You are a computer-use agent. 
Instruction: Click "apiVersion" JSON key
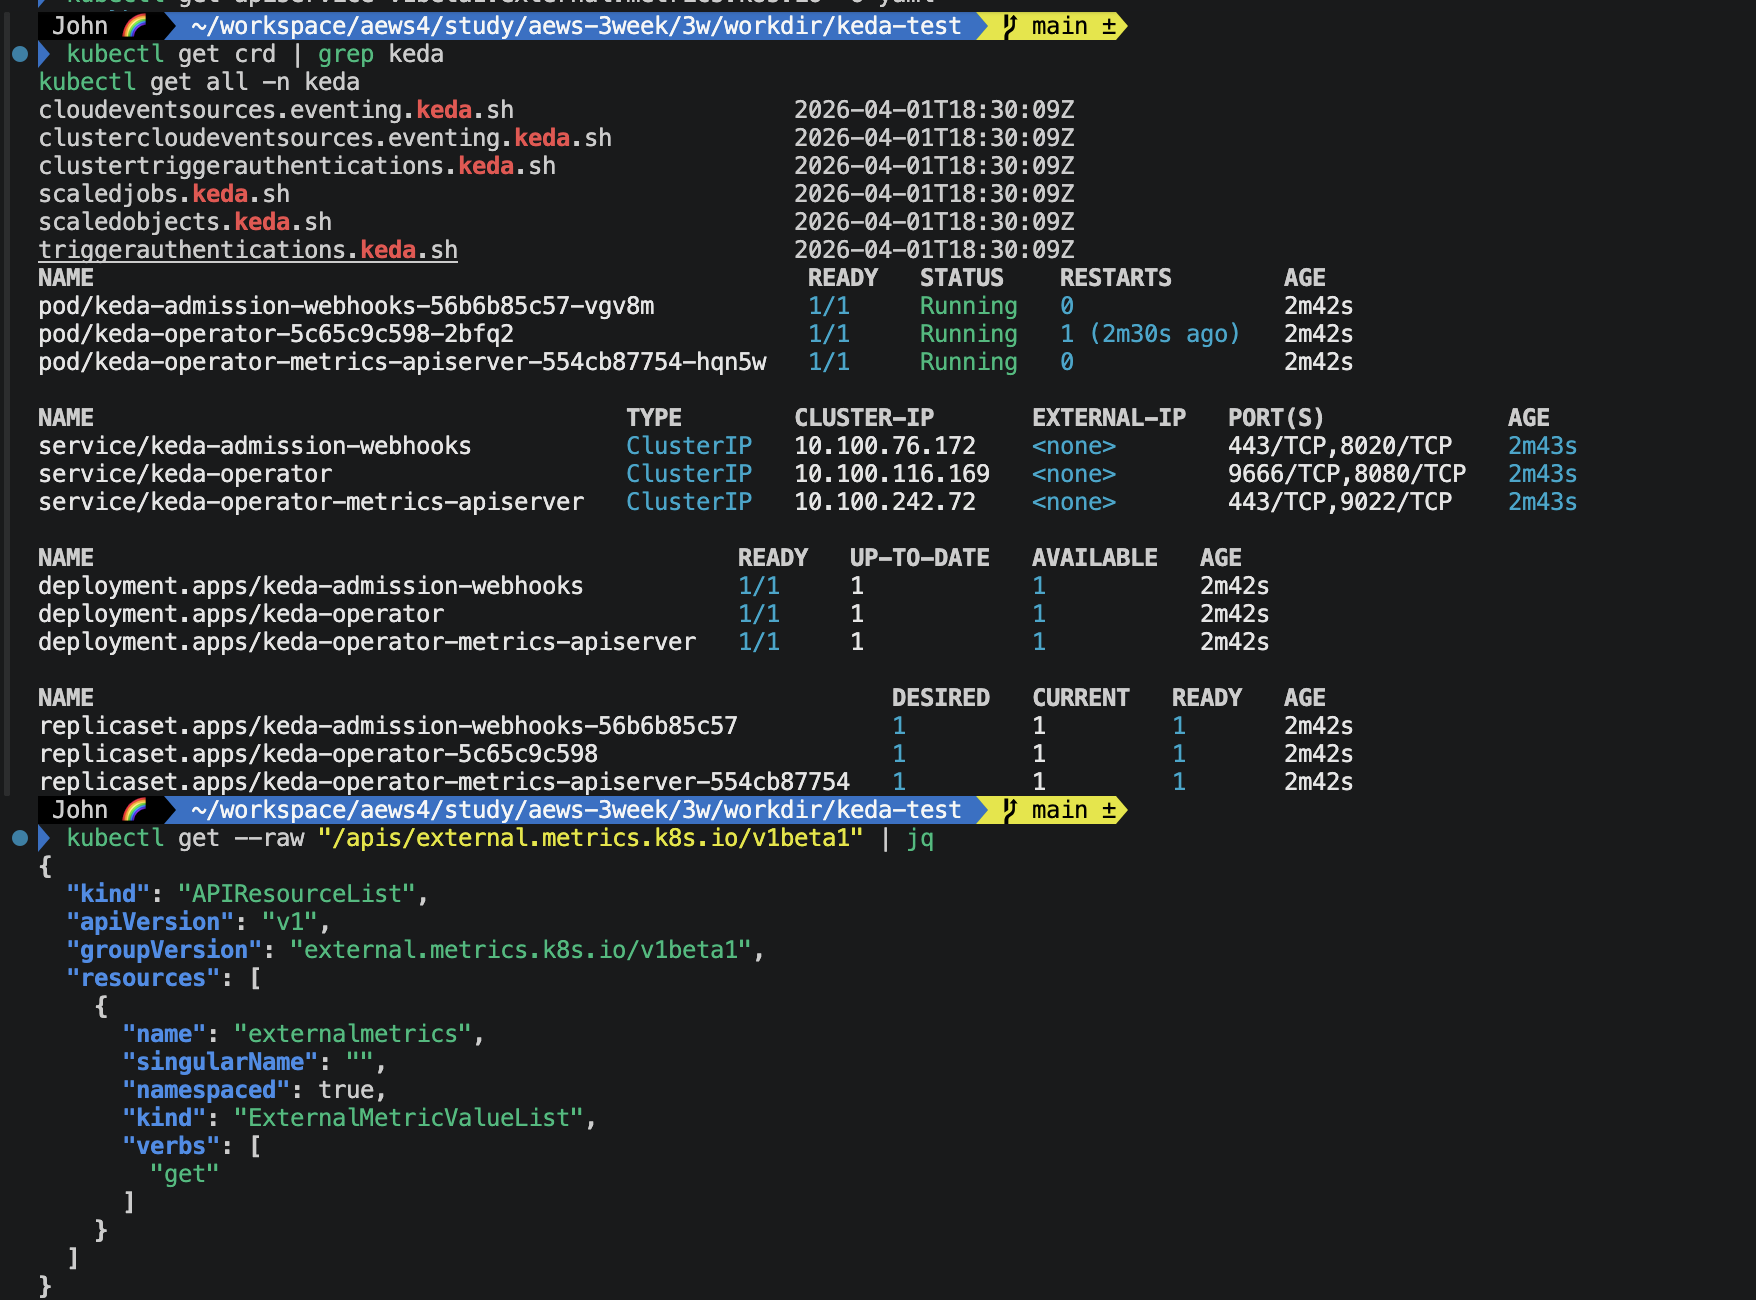coord(150,922)
